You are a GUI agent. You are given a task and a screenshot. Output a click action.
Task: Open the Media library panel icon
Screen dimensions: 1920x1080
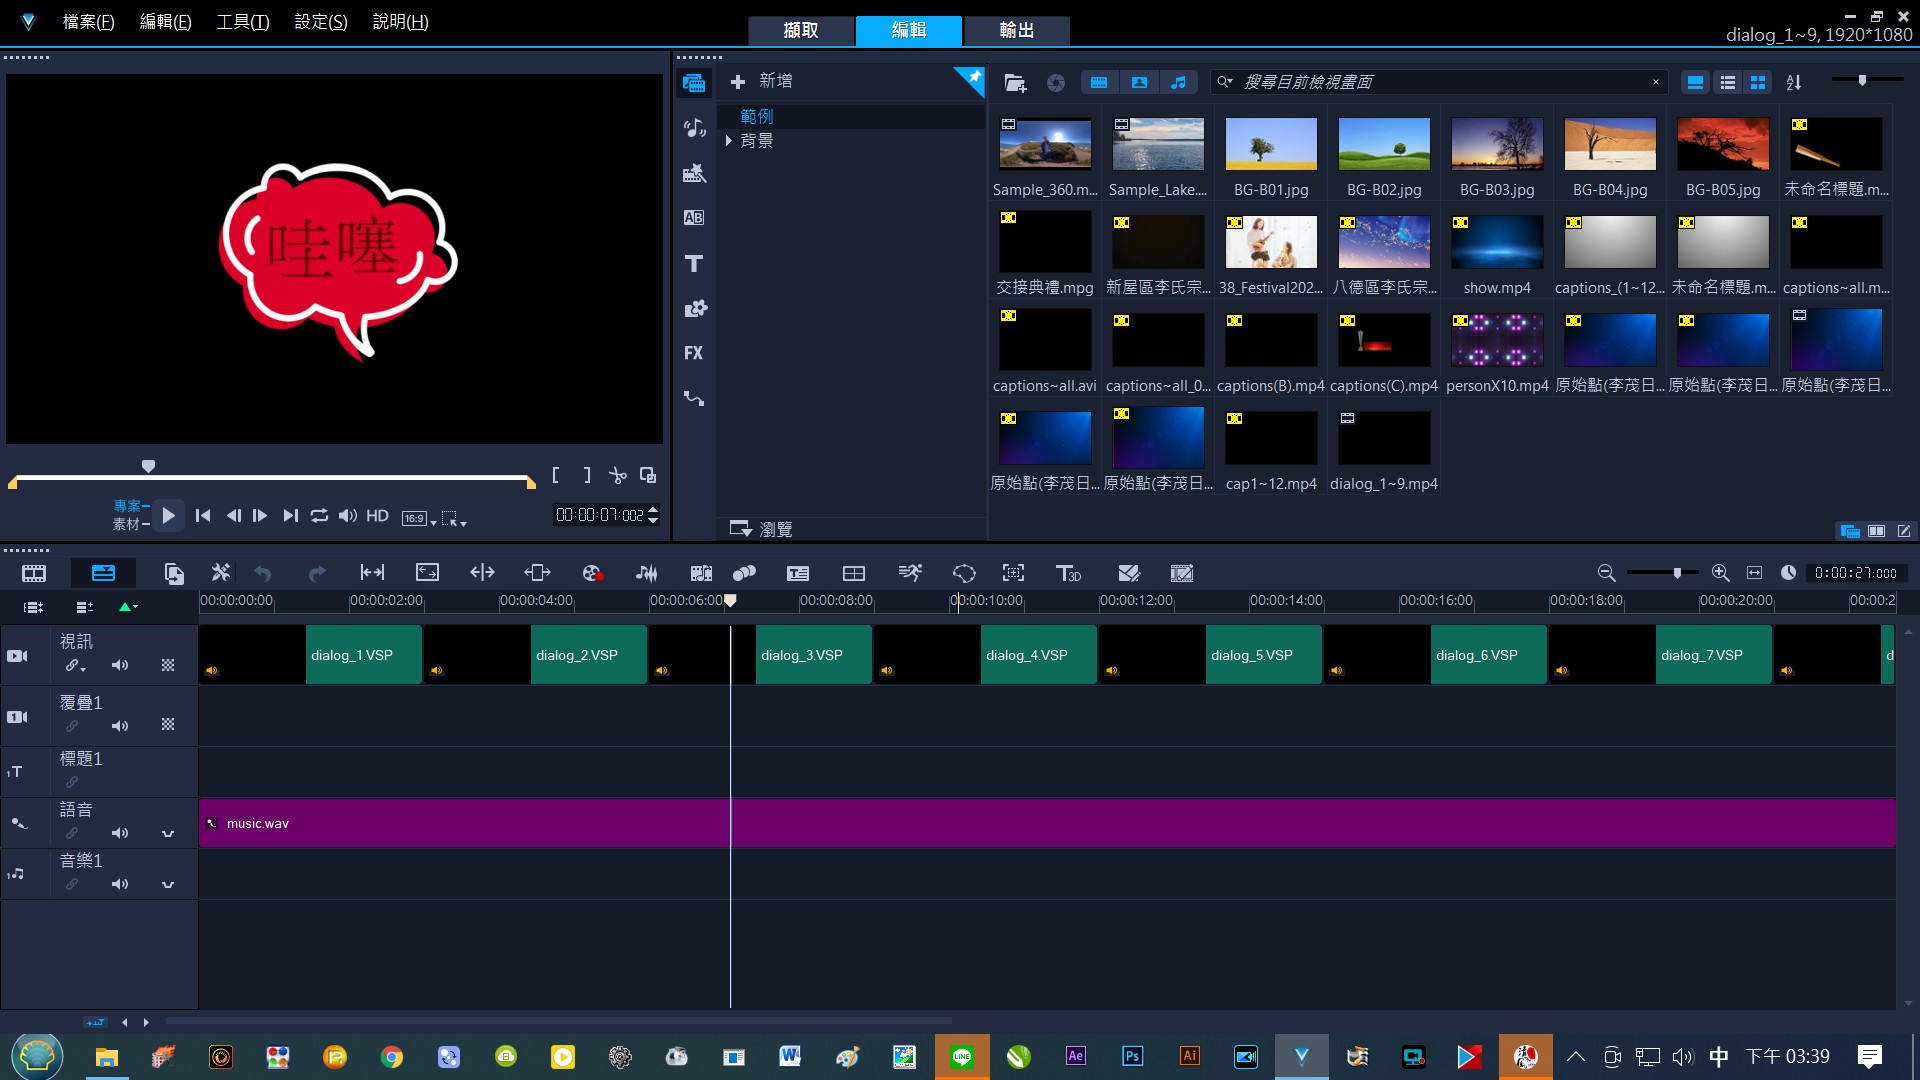pos(694,83)
